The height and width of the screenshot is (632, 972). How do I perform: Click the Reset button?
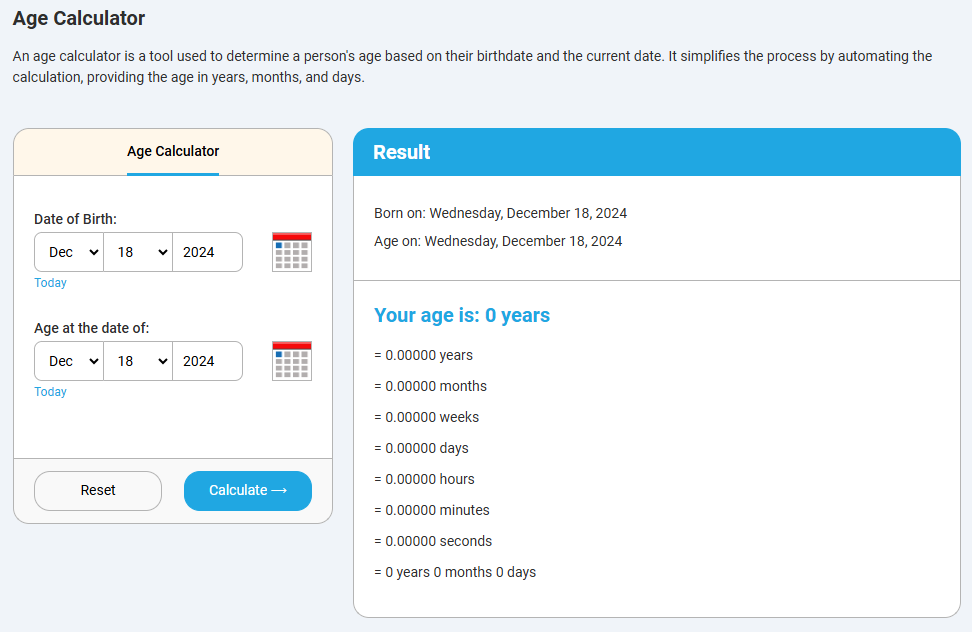pos(98,491)
